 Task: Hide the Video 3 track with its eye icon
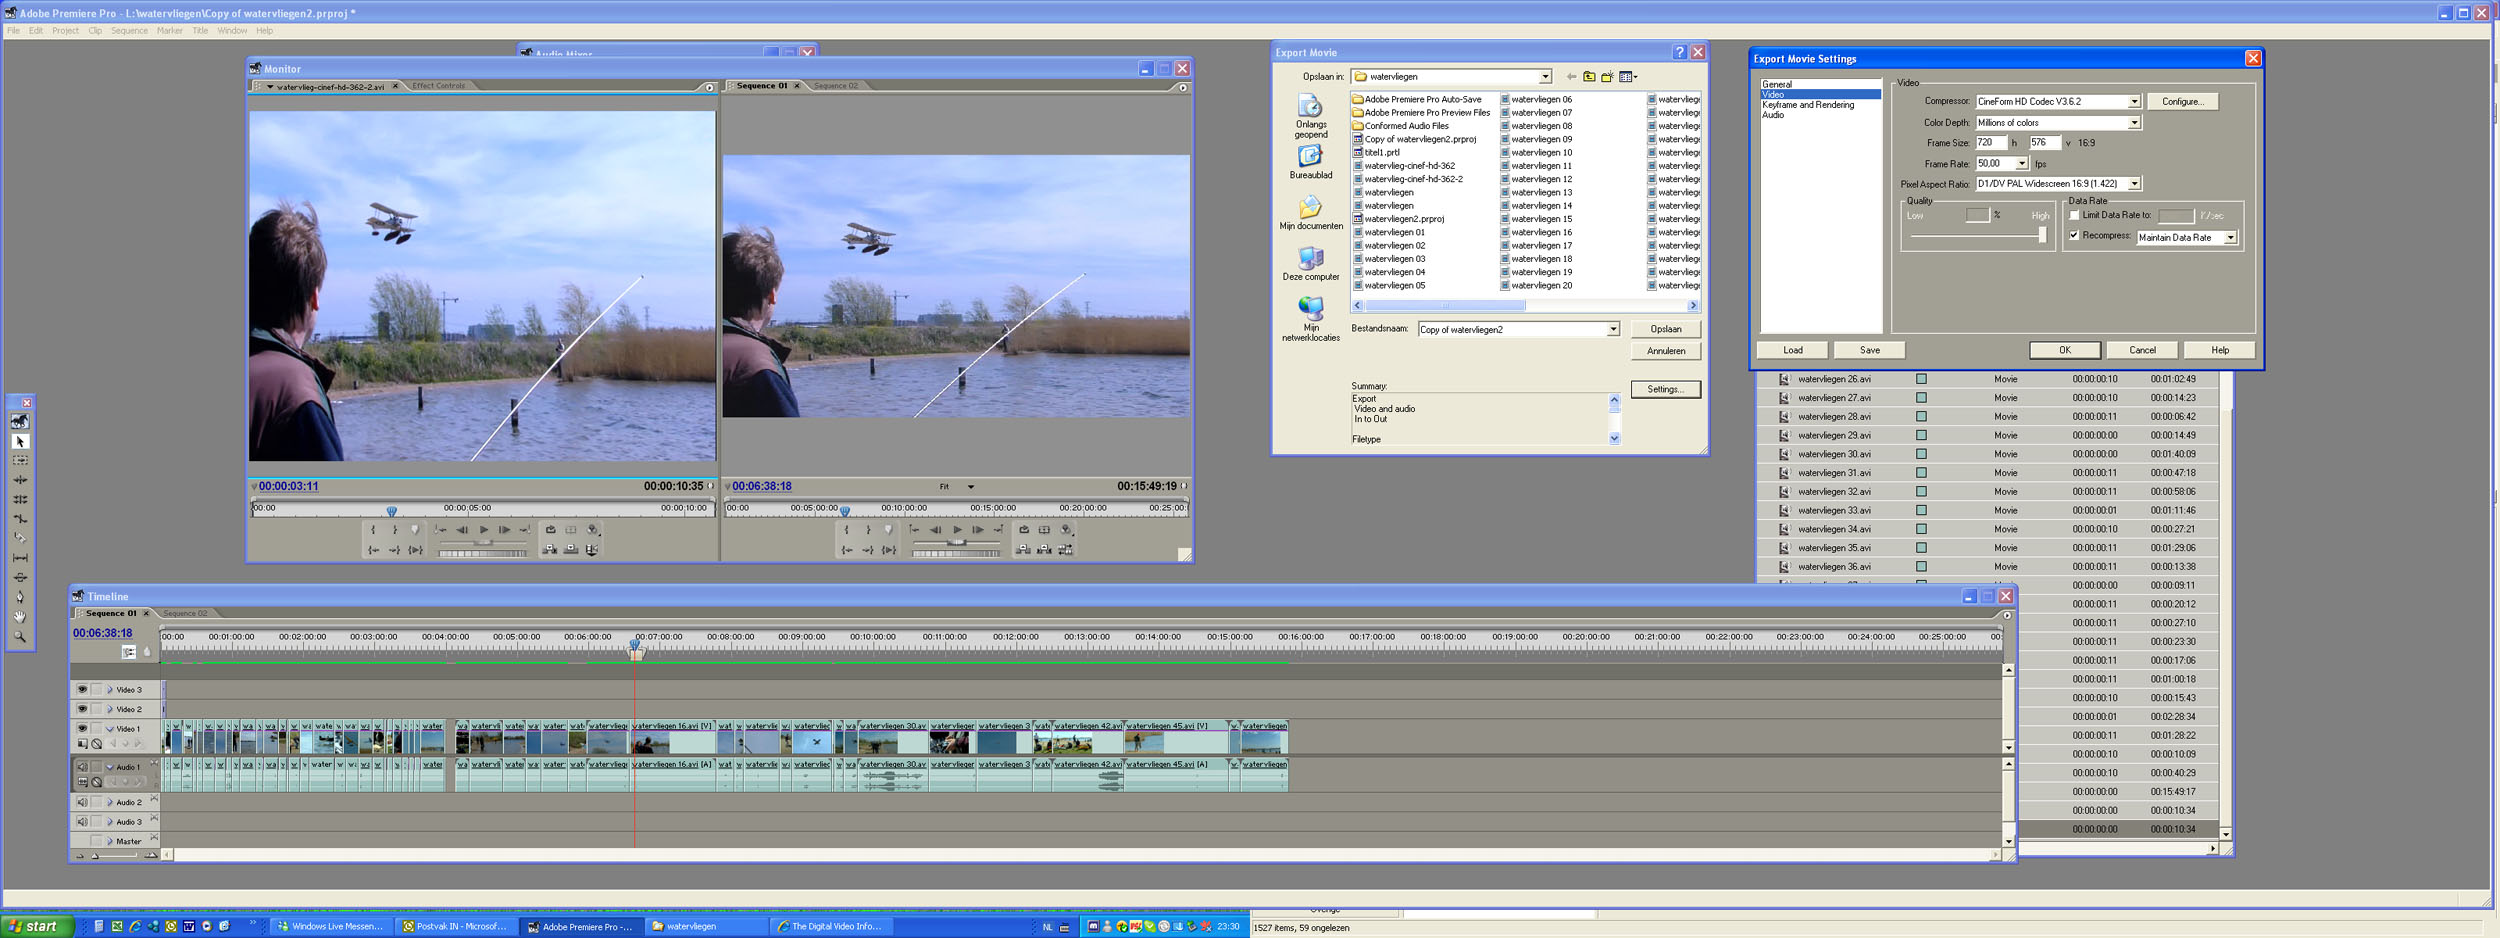click(82, 689)
